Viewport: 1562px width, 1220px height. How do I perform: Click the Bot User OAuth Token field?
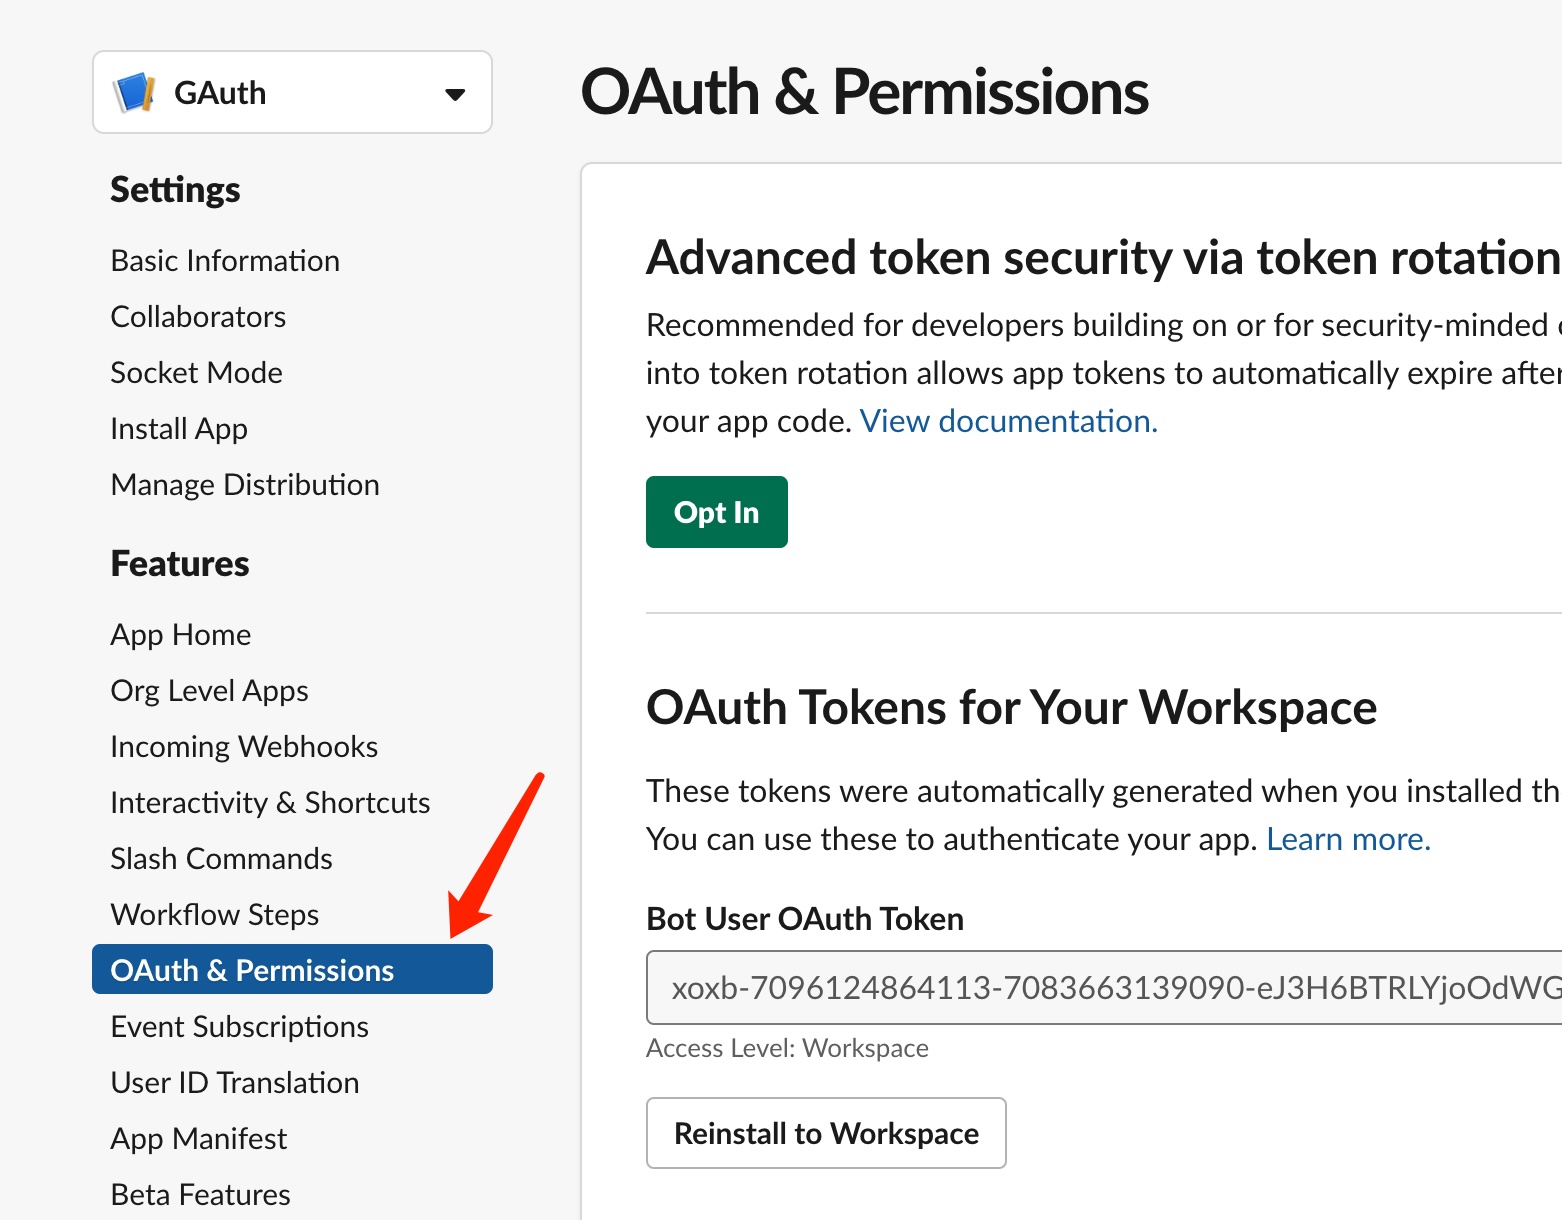[x=1104, y=988]
